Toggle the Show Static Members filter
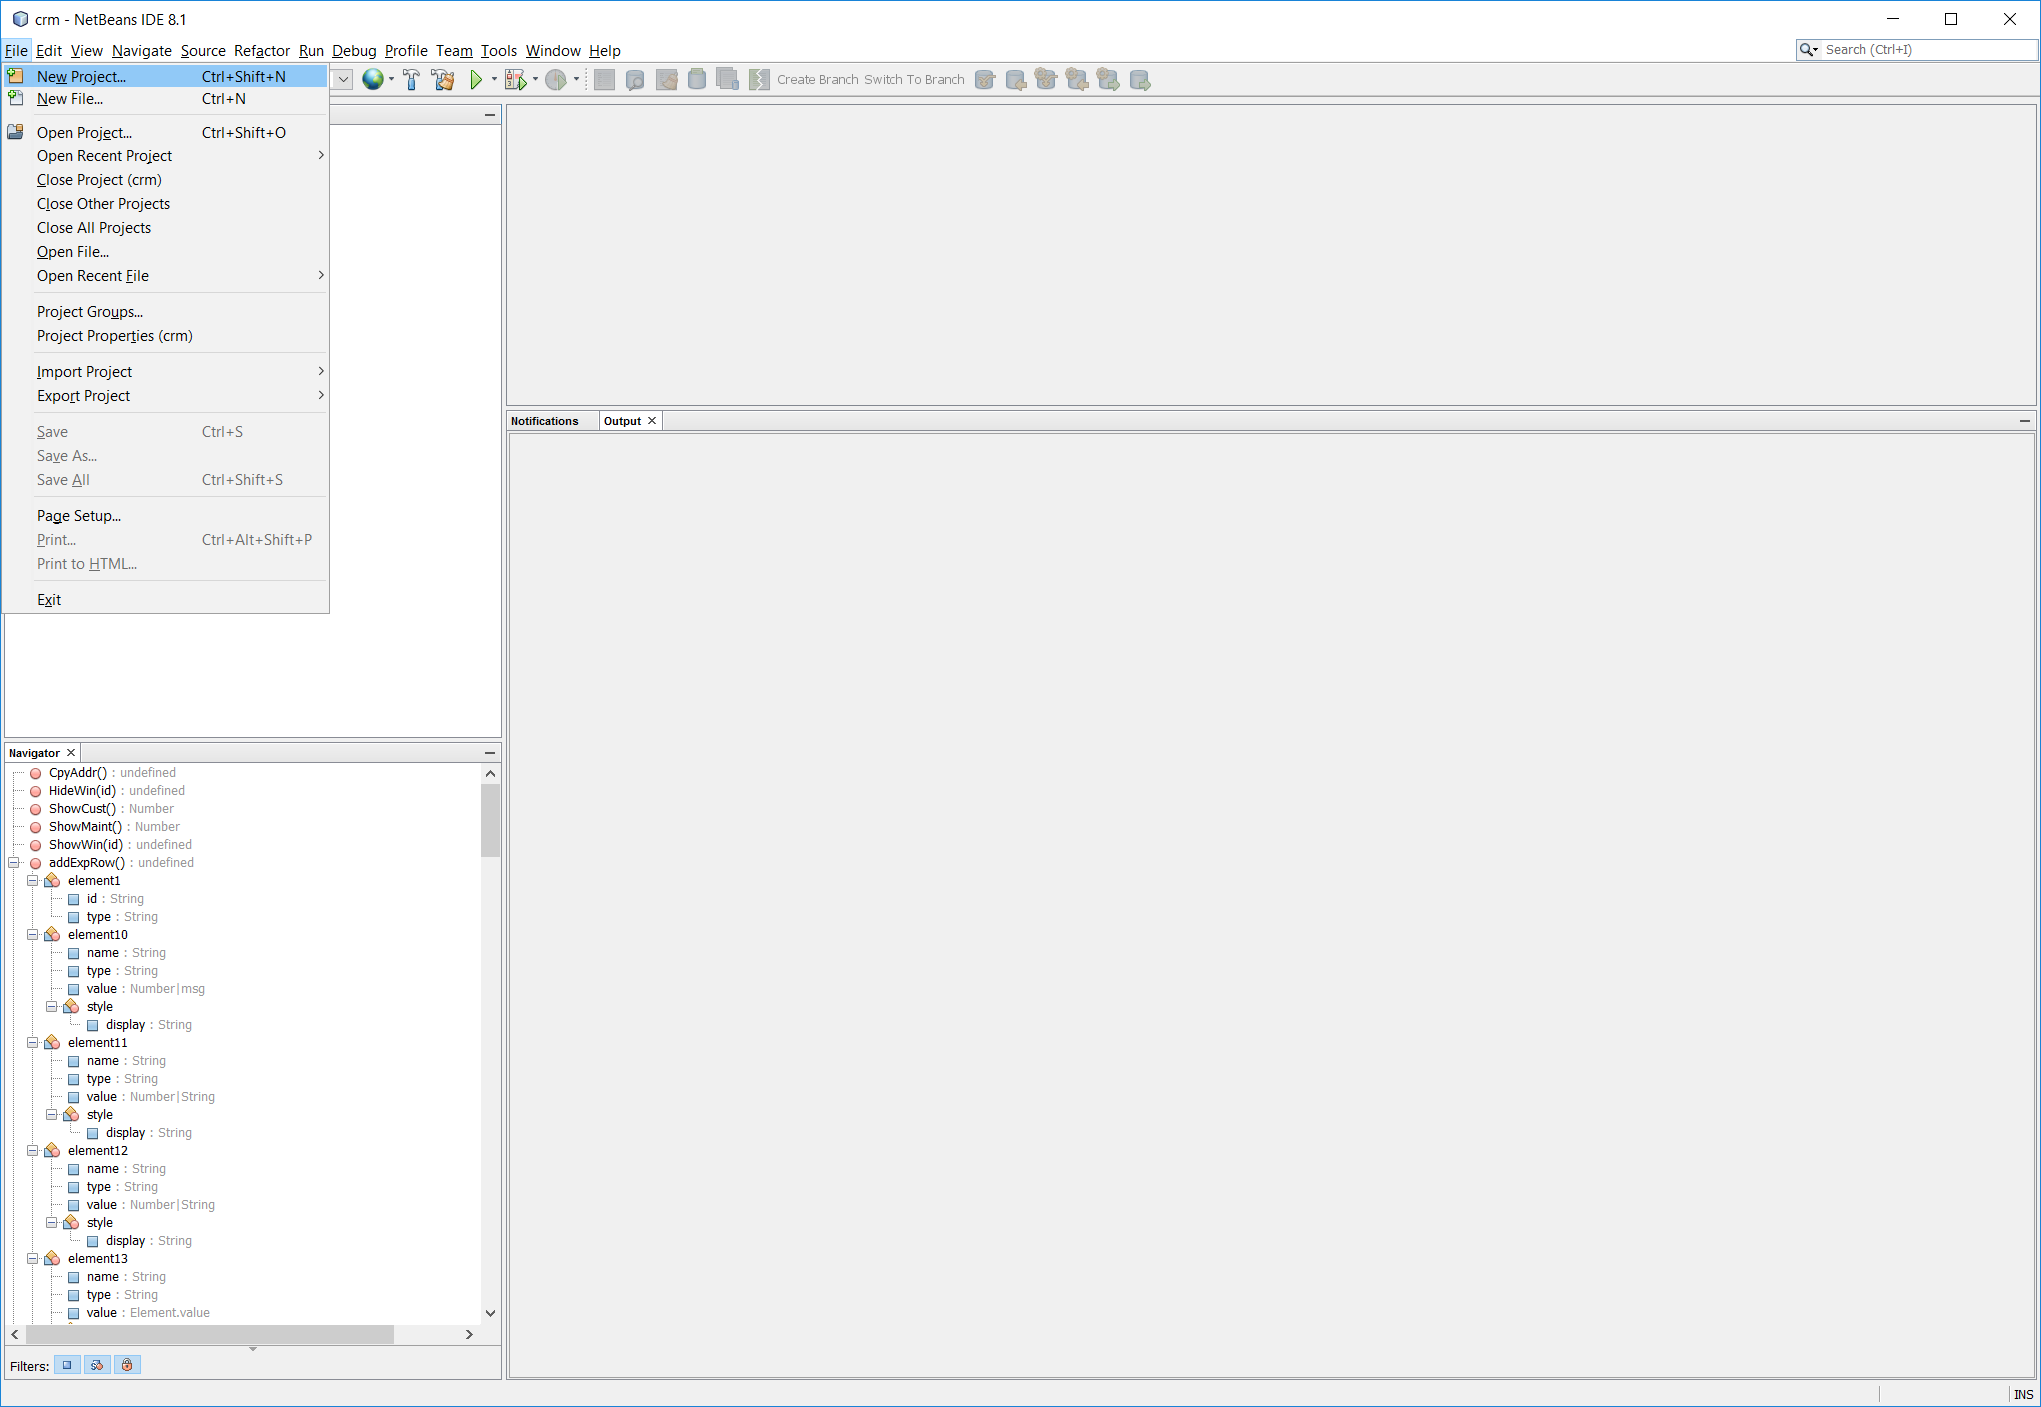2041x1407 pixels. click(96, 1364)
